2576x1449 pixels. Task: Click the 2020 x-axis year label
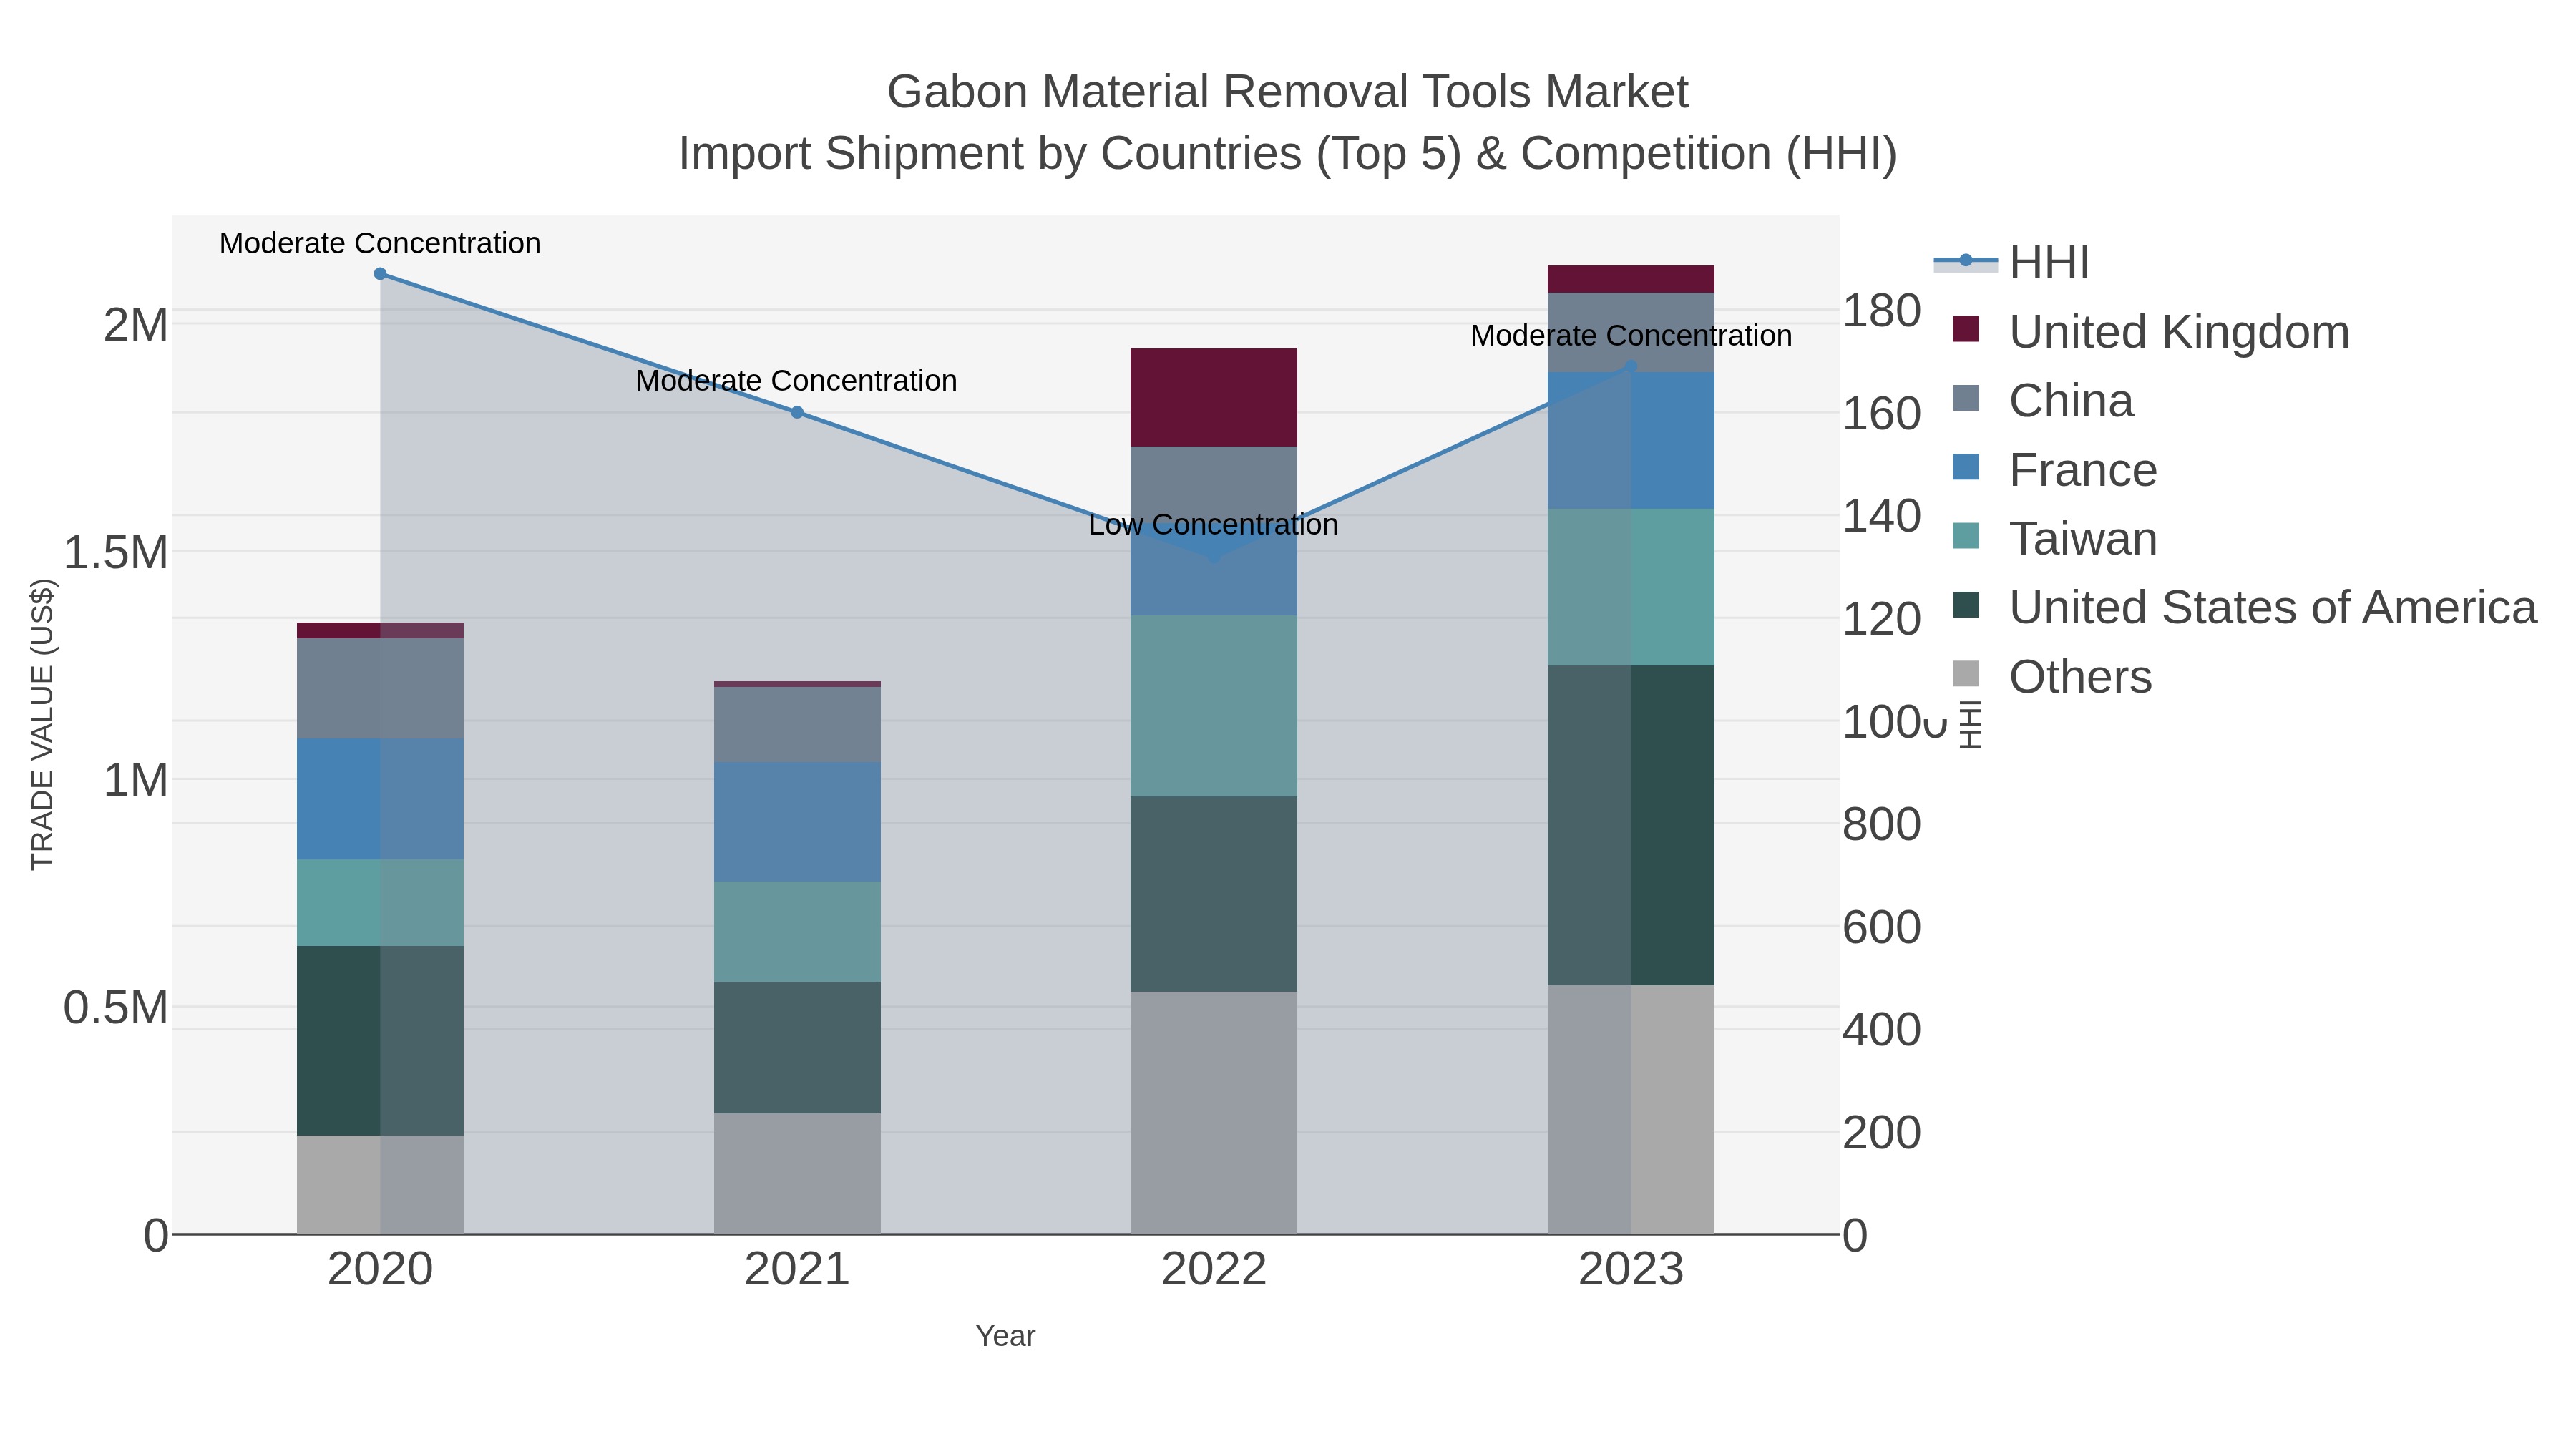tap(380, 1270)
